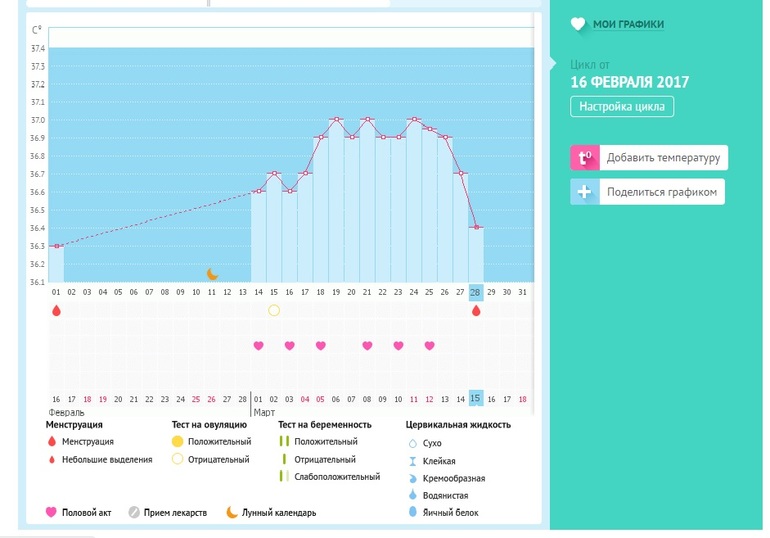Viewport: 770px width, 538px height.
Task: Select highlighted cycle day 28 on the axis
Action: 476,292
